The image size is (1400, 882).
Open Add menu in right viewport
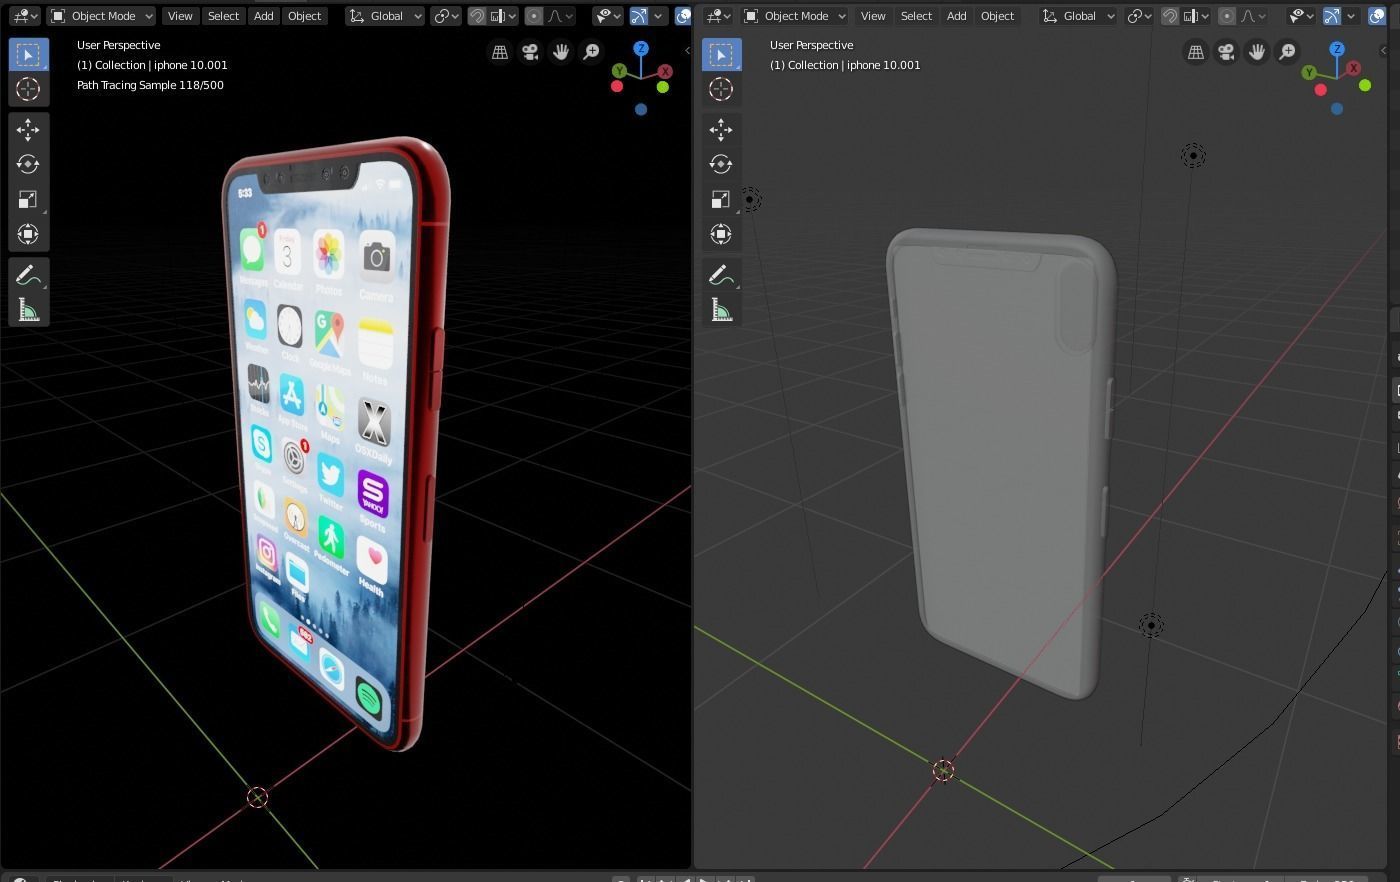click(957, 16)
